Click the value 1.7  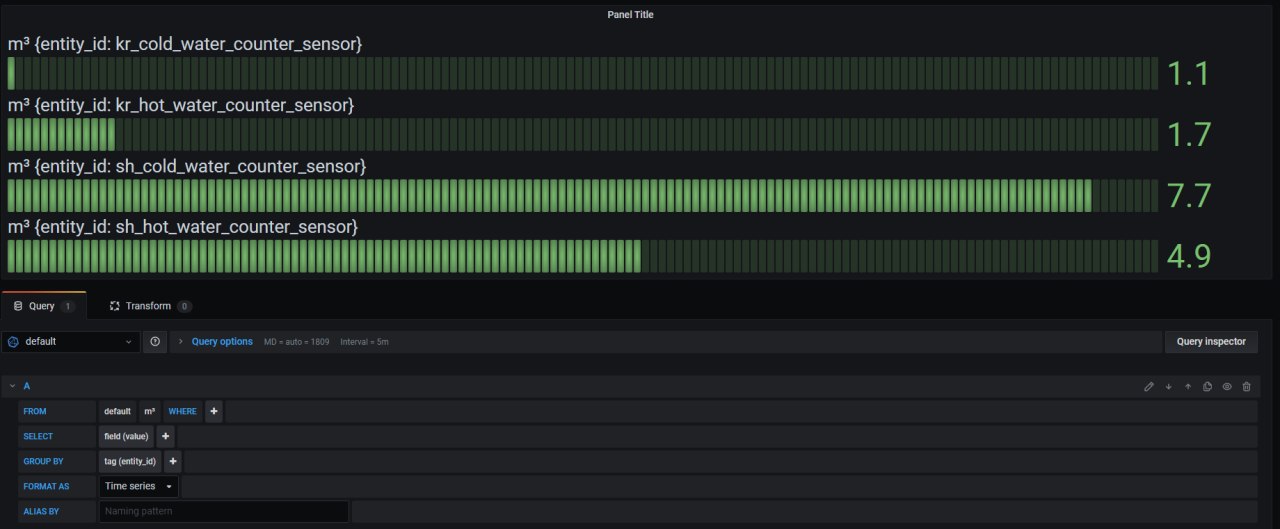[1189, 134]
